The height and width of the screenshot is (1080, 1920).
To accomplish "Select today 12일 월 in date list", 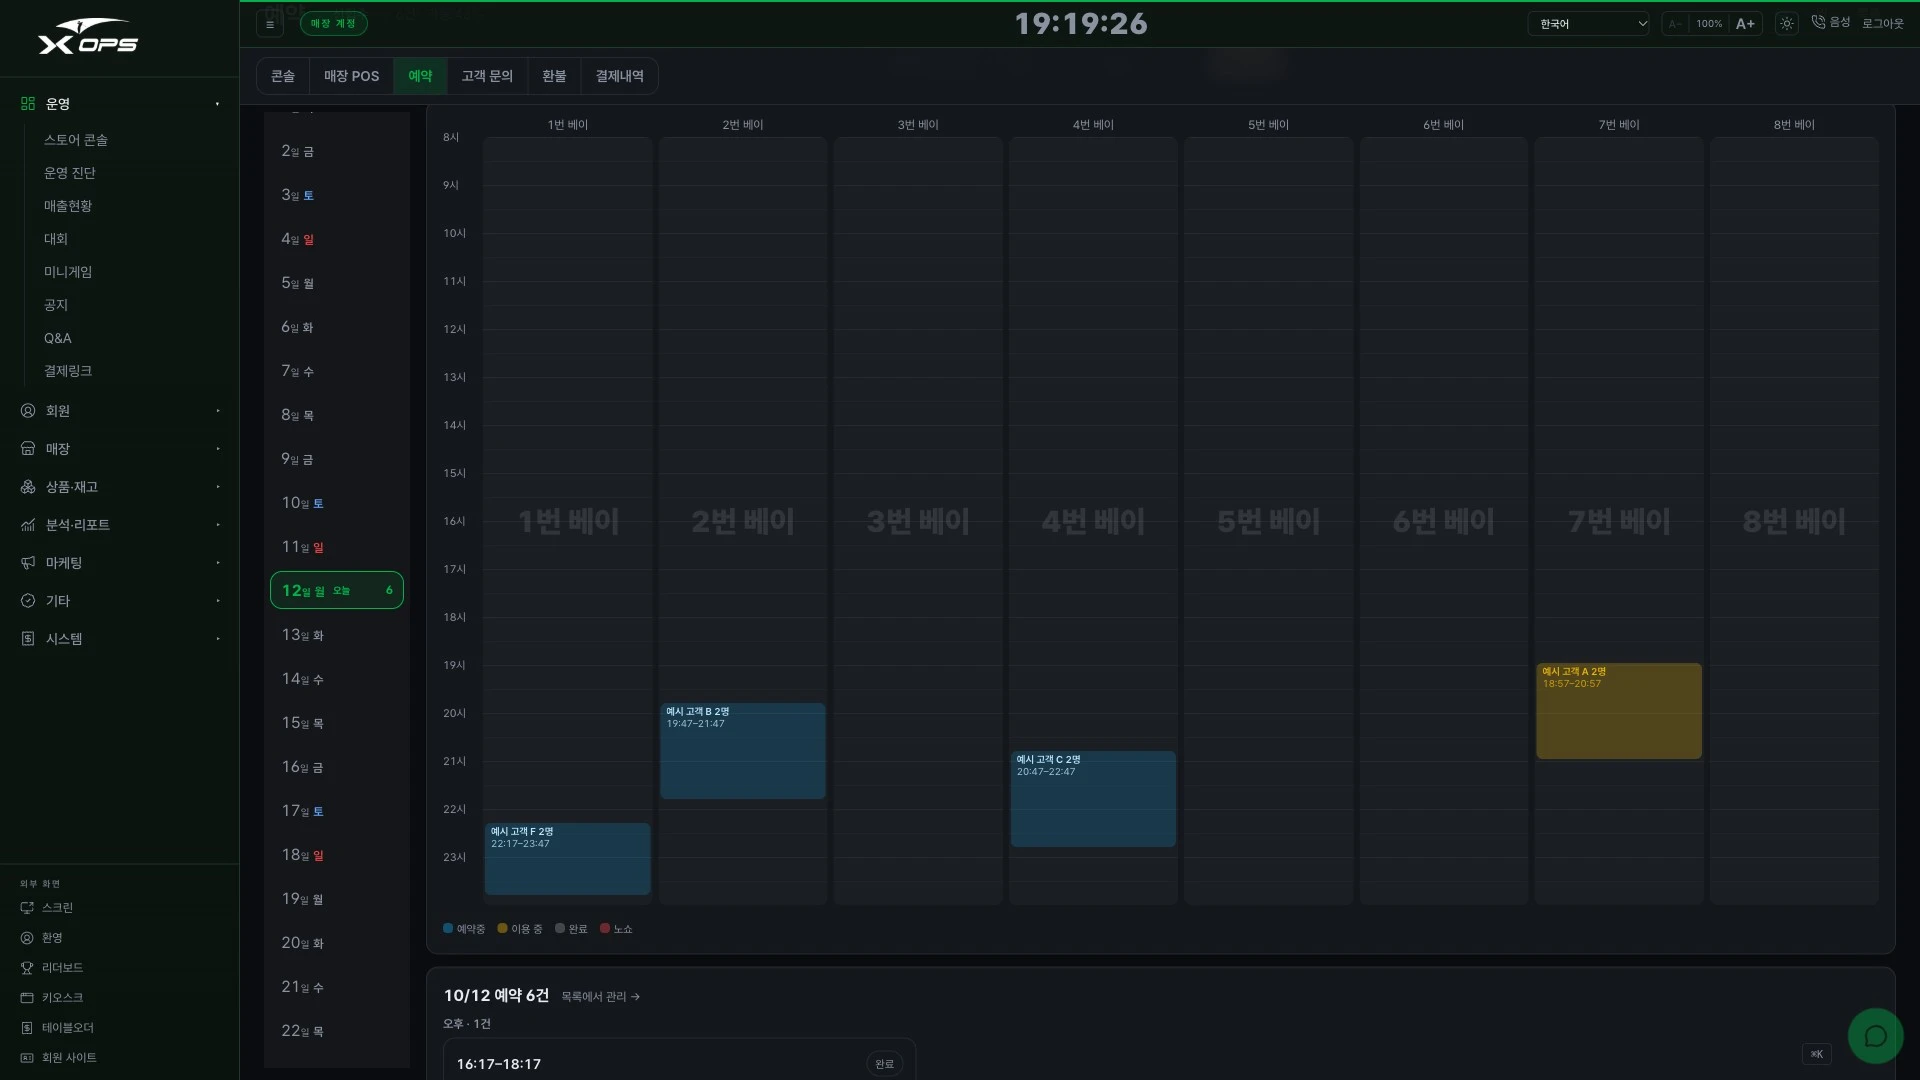I will [337, 590].
